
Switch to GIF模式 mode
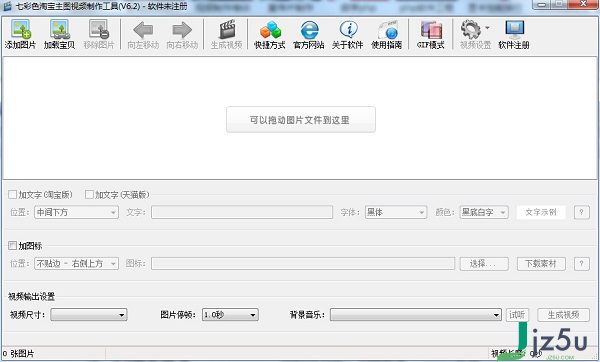431,34
